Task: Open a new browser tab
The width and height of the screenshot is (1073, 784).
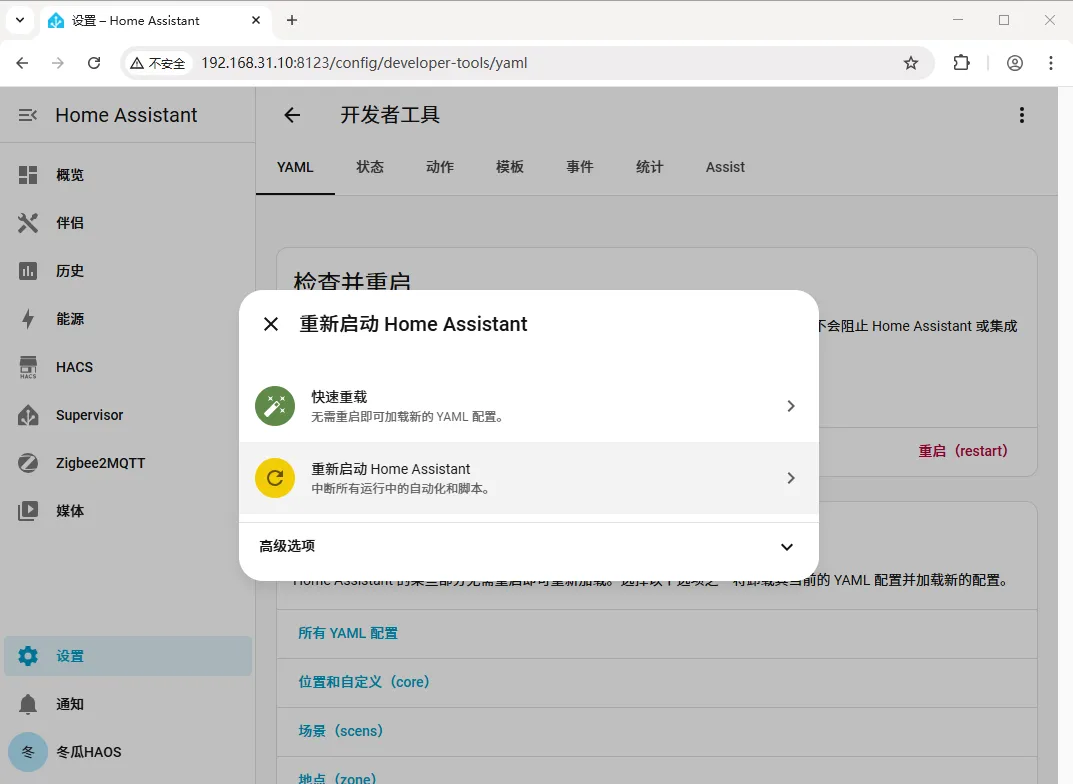Action: click(292, 21)
